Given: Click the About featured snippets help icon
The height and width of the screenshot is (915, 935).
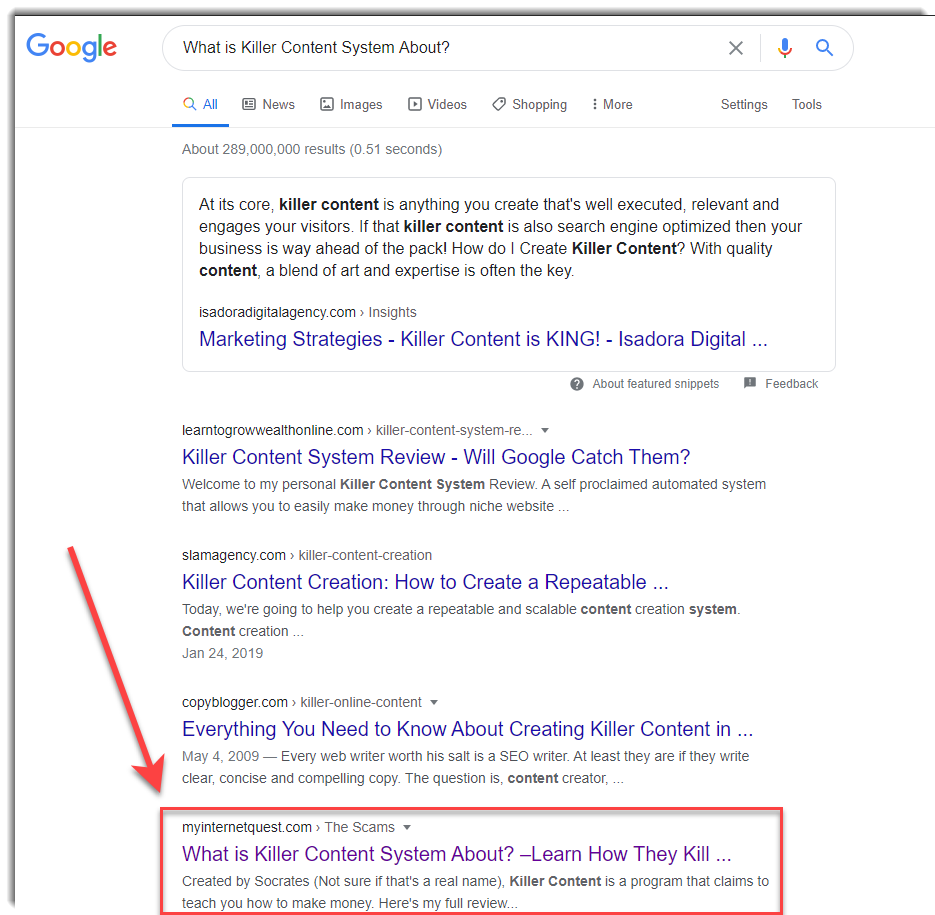Looking at the screenshot, I should click(x=577, y=384).
